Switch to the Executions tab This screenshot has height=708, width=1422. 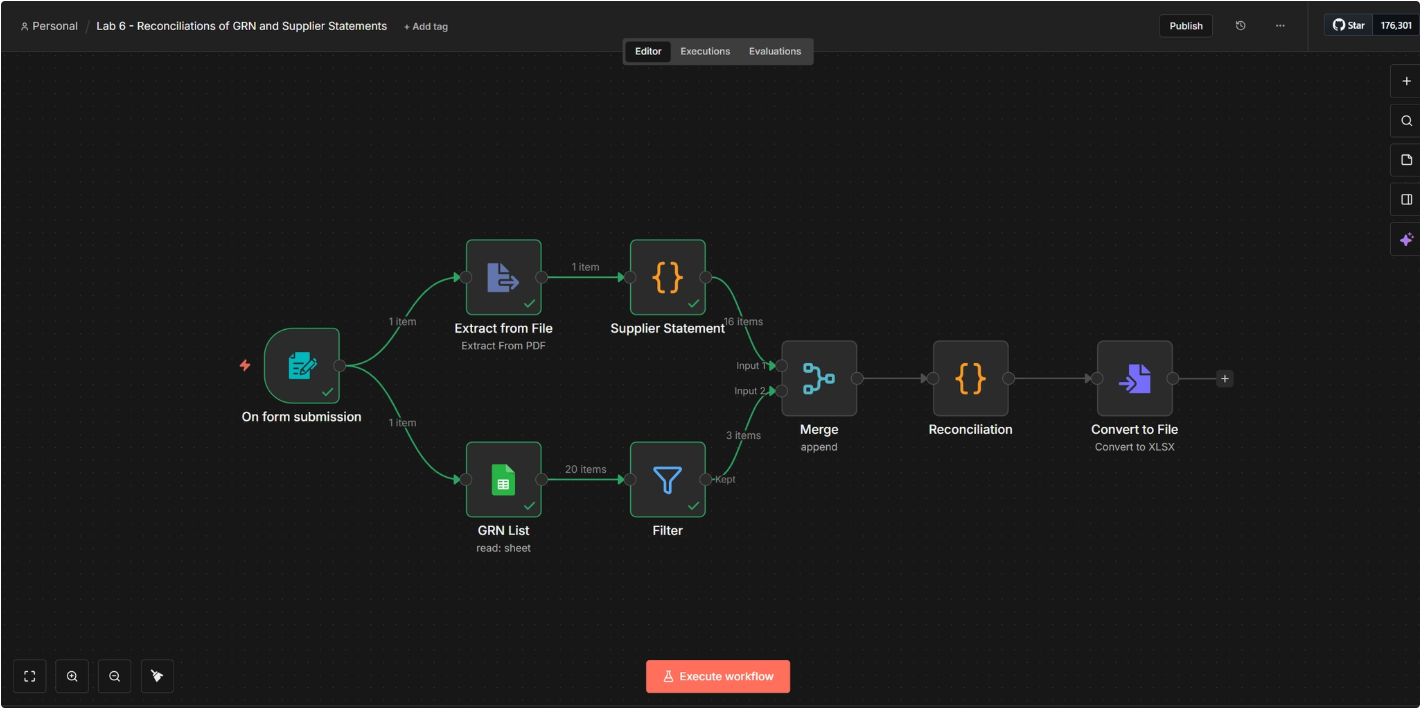tap(705, 51)
